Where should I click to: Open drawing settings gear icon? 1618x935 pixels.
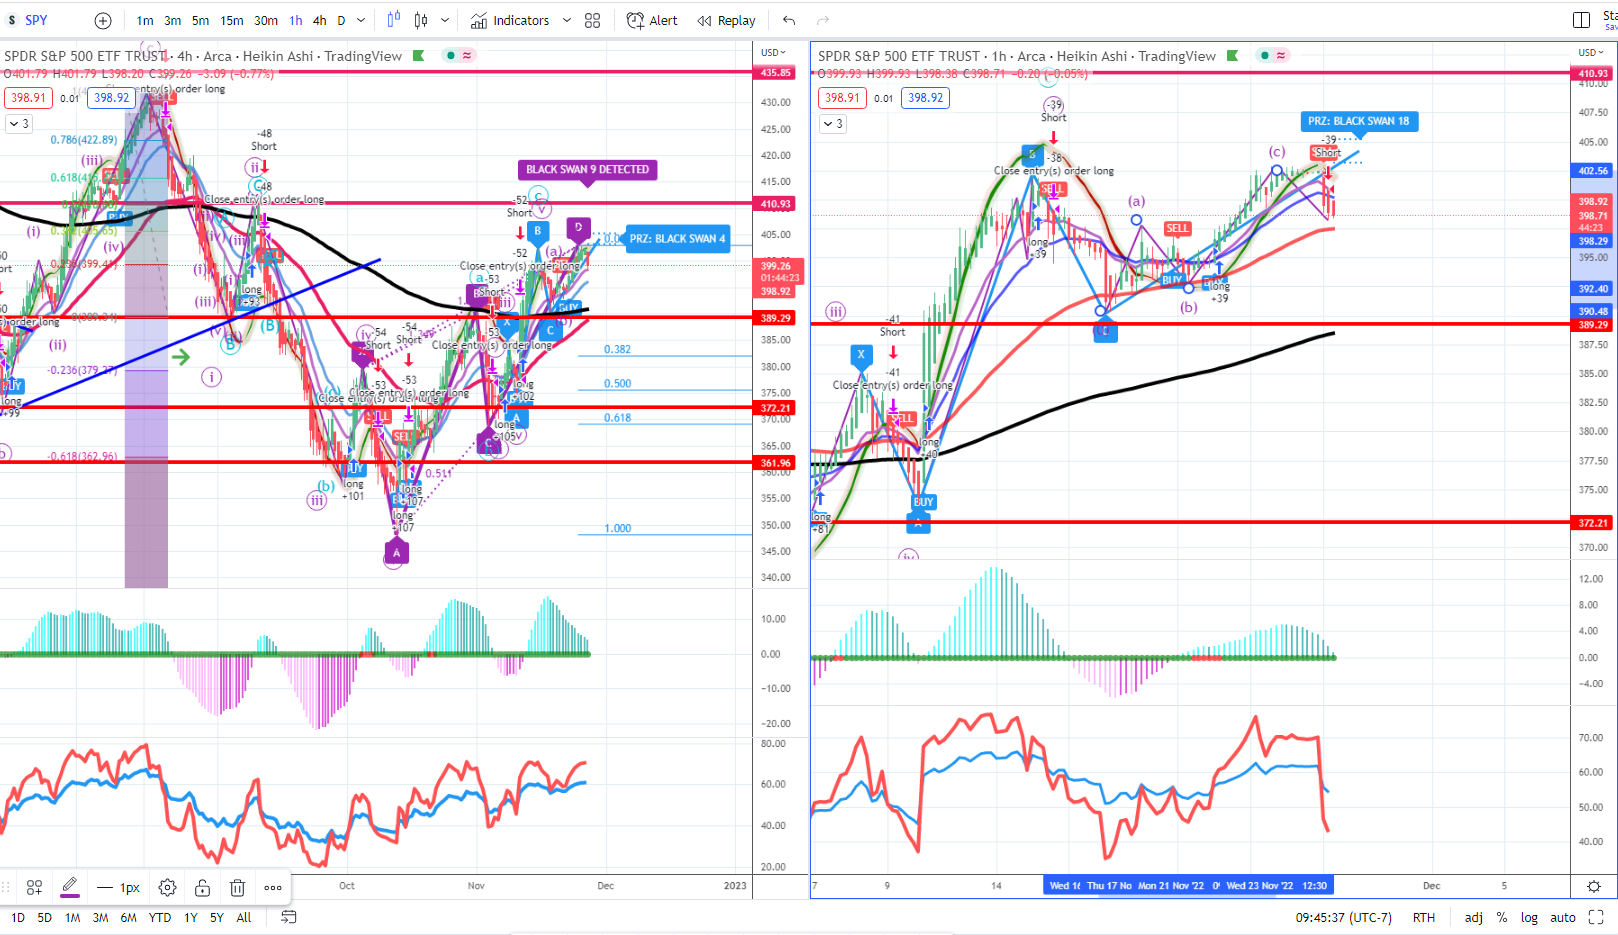[x=167, y=888]
